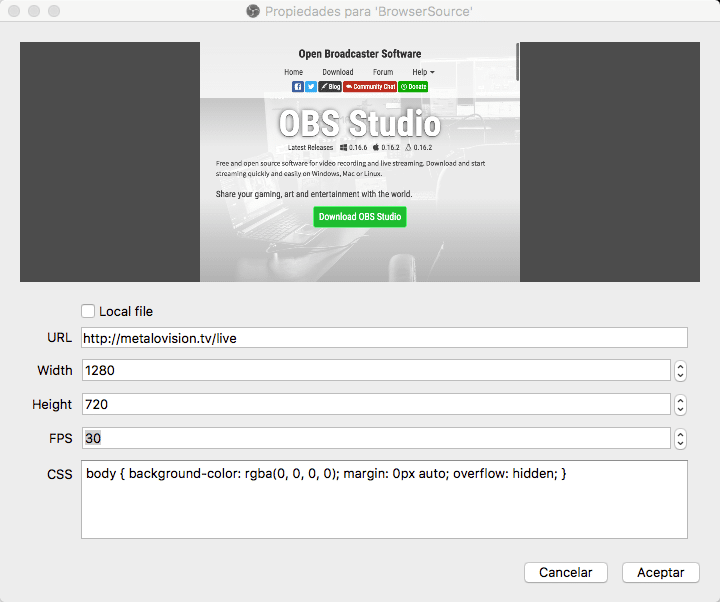Screen dimensions: 720x602
Task: Close the Propiedades window with the close button
Action: click(x=14, y=11)
